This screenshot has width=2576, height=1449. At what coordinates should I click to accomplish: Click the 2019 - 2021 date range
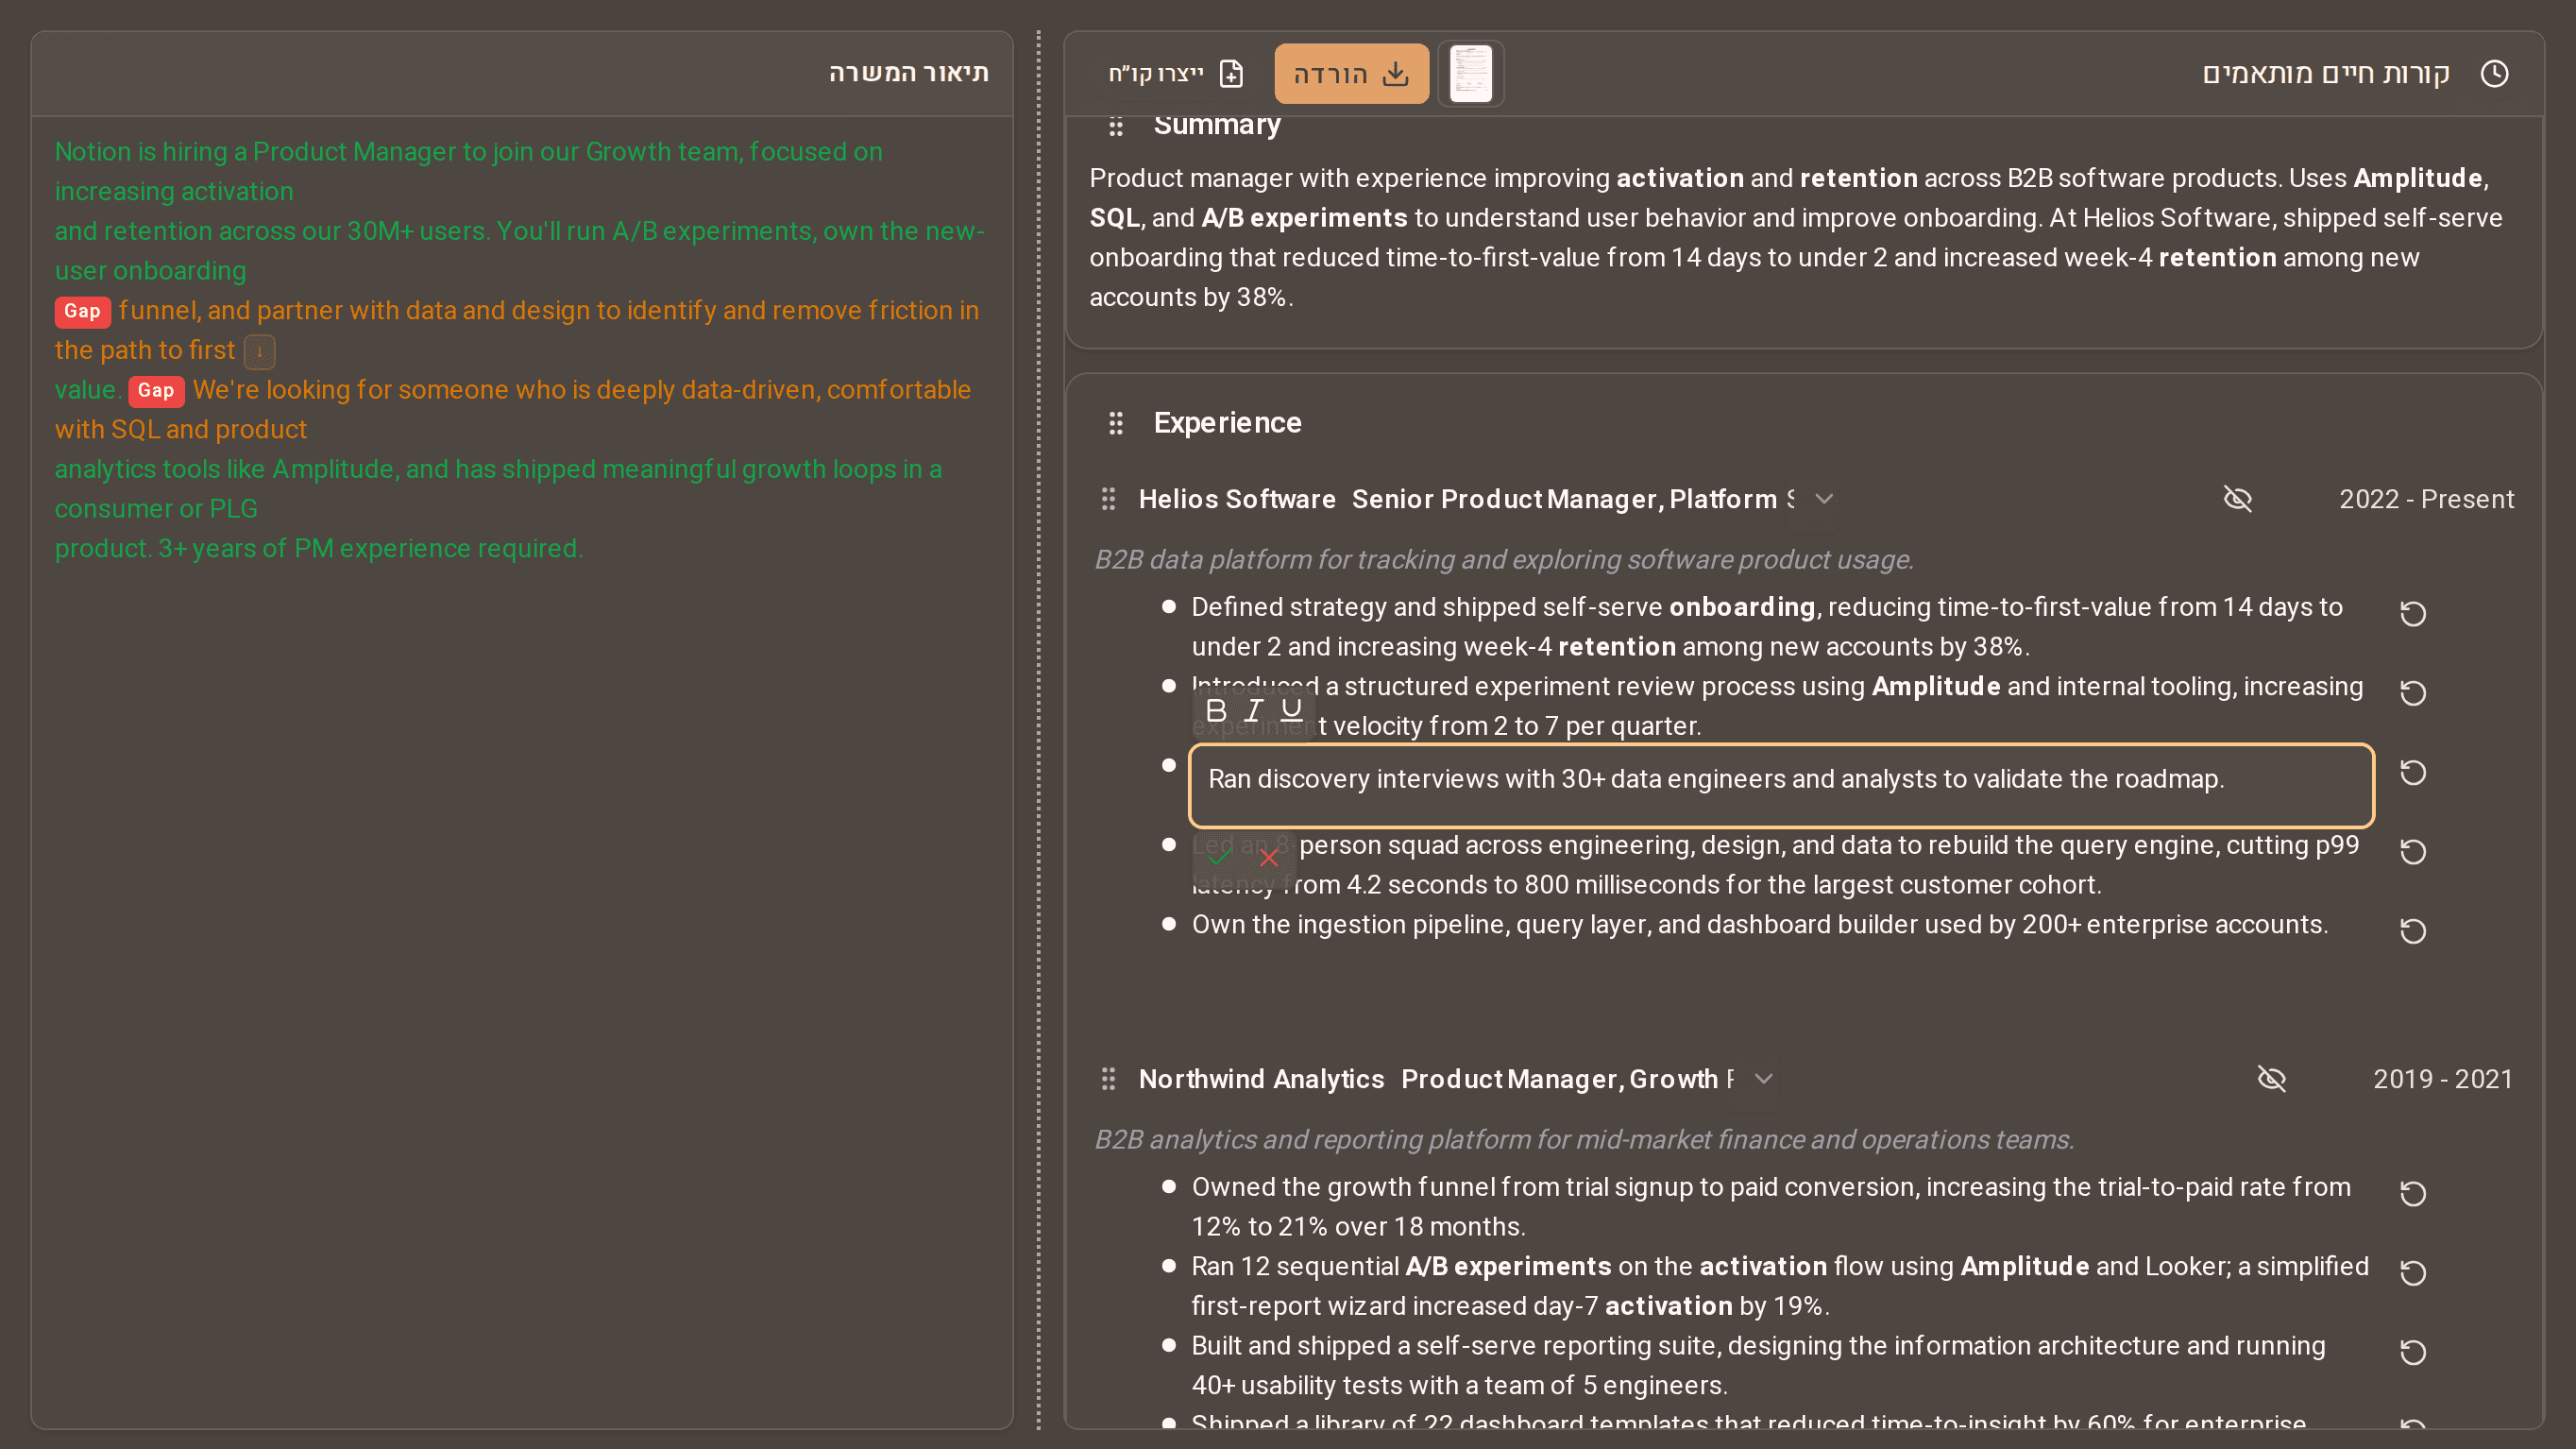[x=2443, y=1079]
